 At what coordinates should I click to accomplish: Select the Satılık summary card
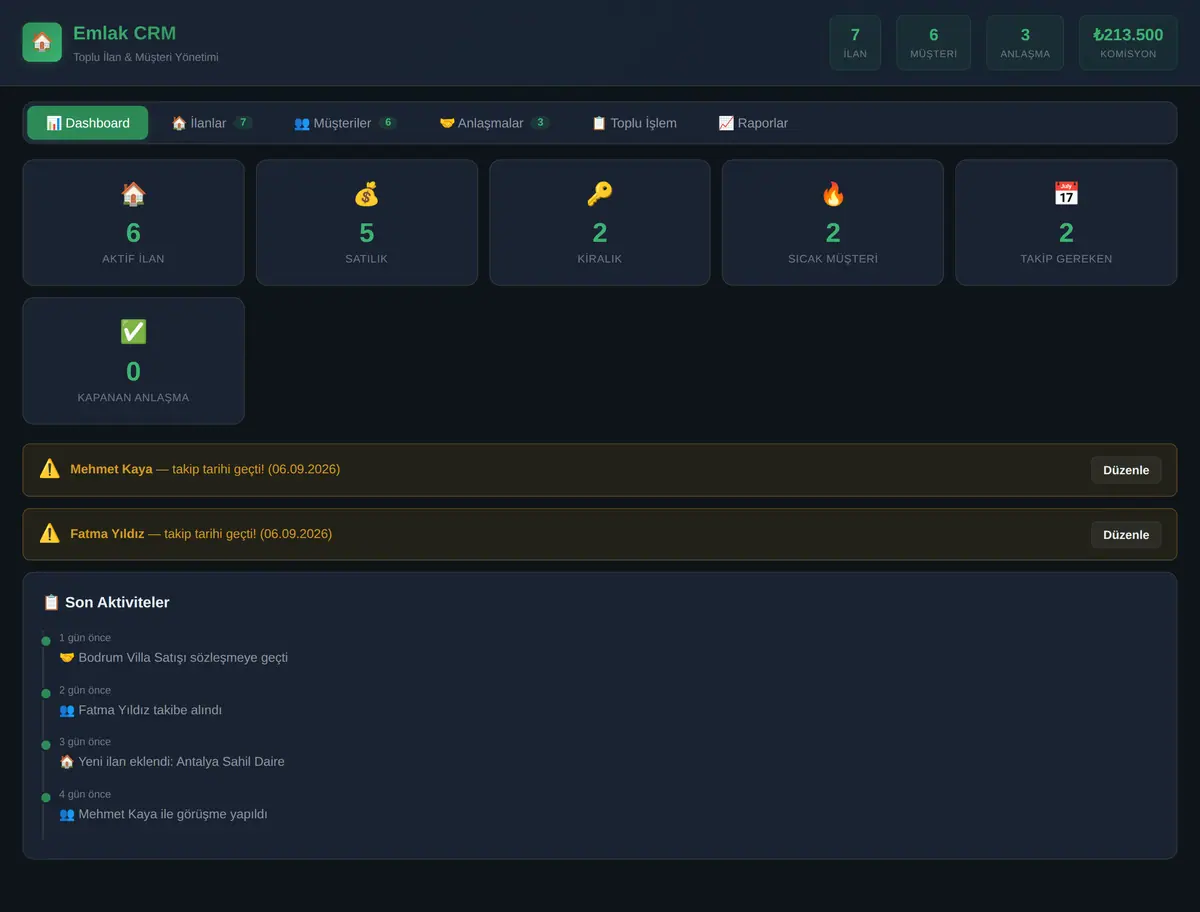pos(367,223)
